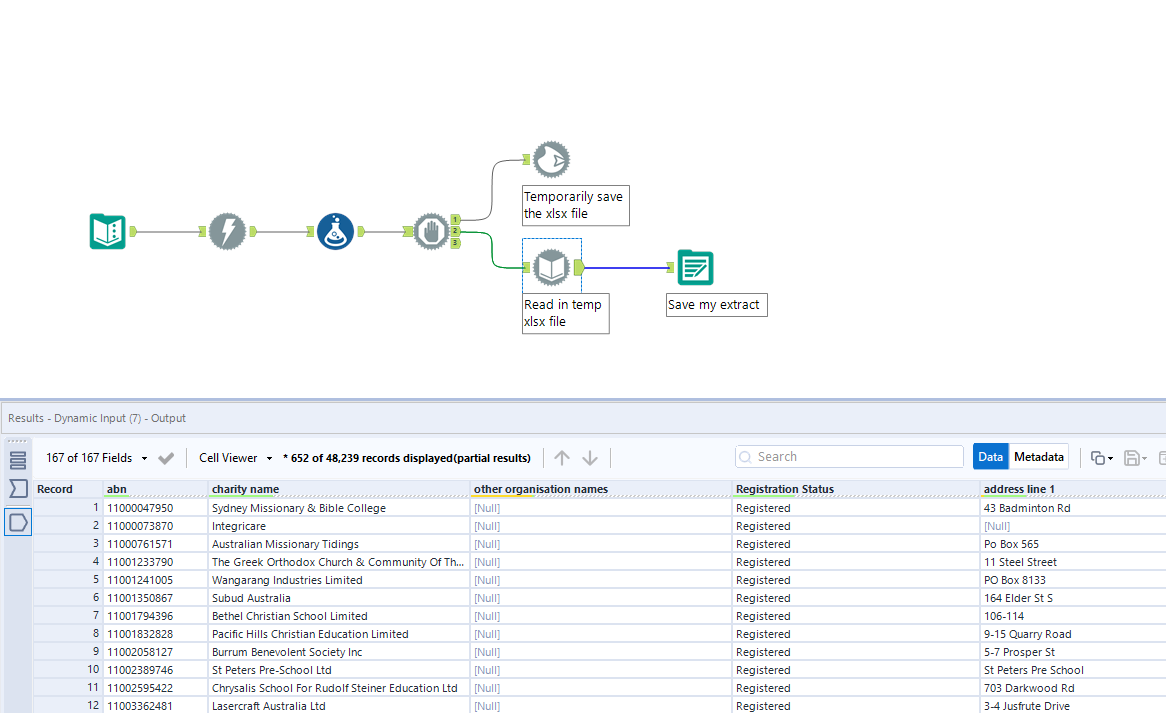Screen dimensions: 1166x713
Task: Click the down navigation arrow in Results
Action: click(590, 457)
